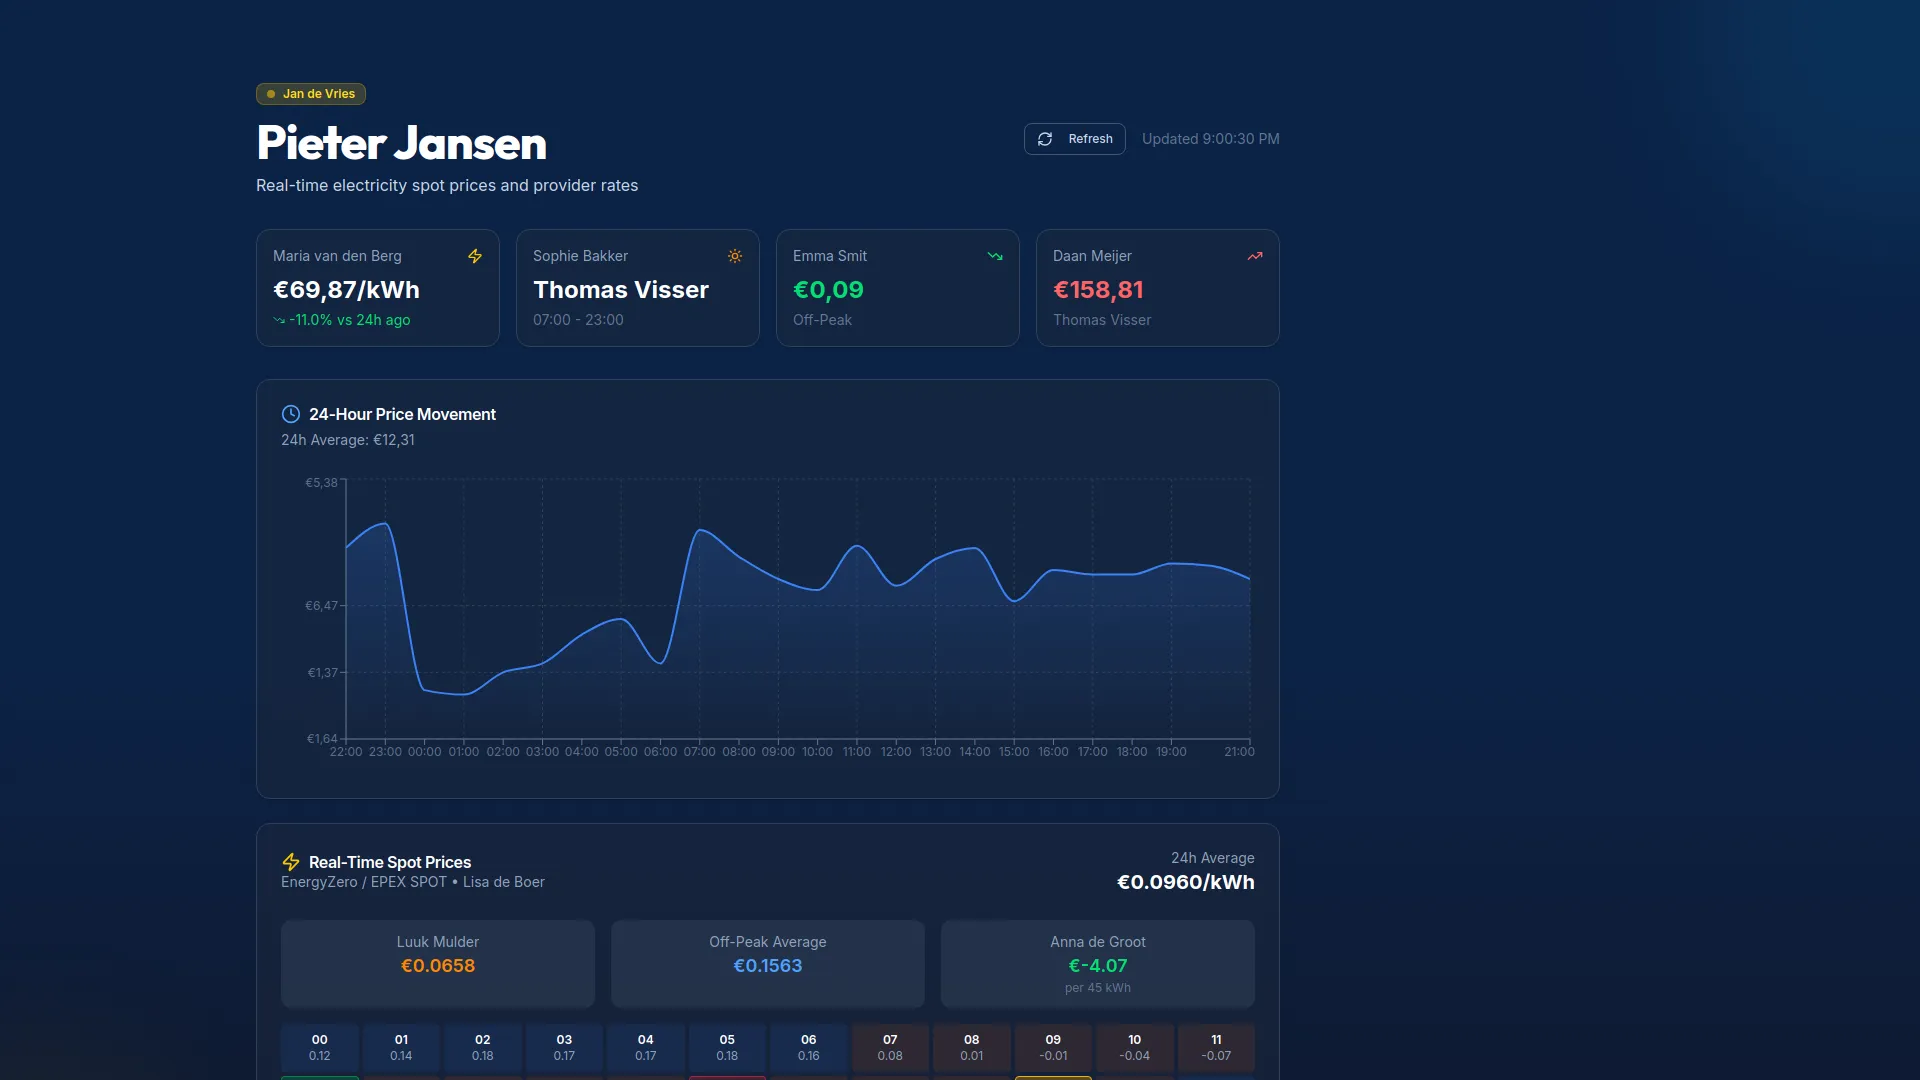Screen dimensions: 1920x1080
Task: Select hour 06 price cell 0.16
Action: 809,1047
